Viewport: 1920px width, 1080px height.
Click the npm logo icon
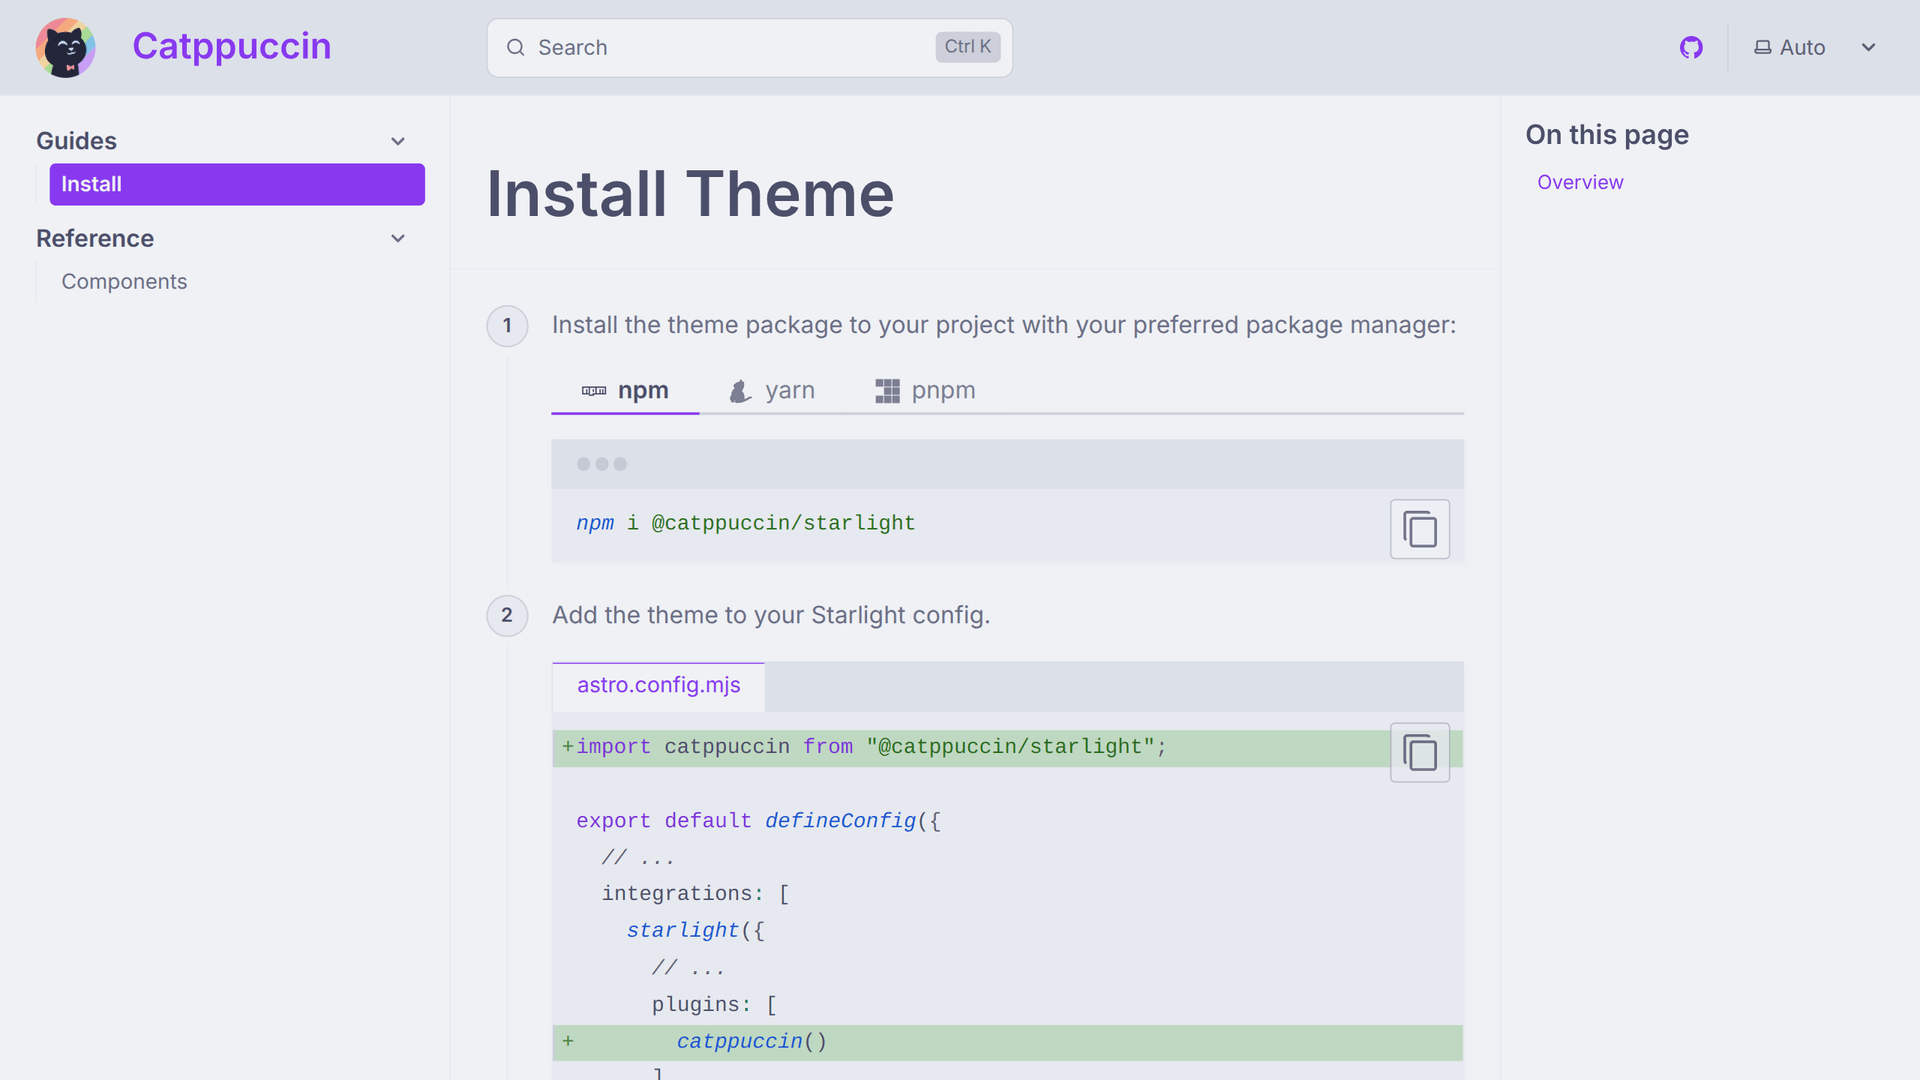594,391
